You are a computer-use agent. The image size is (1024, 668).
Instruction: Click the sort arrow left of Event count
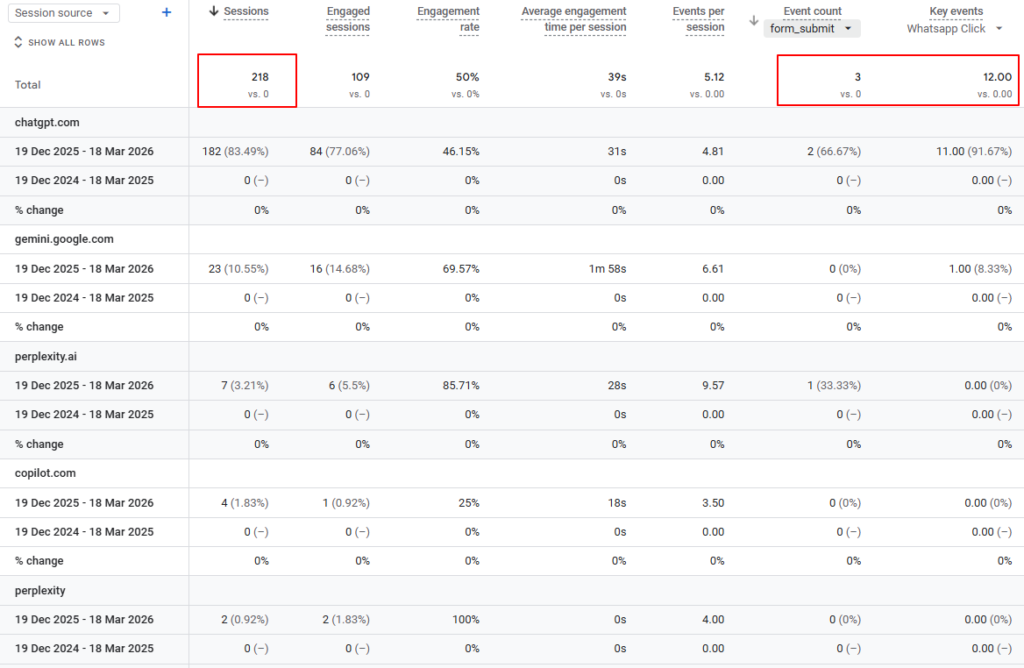pyautogui.click(x=753, y=20)
